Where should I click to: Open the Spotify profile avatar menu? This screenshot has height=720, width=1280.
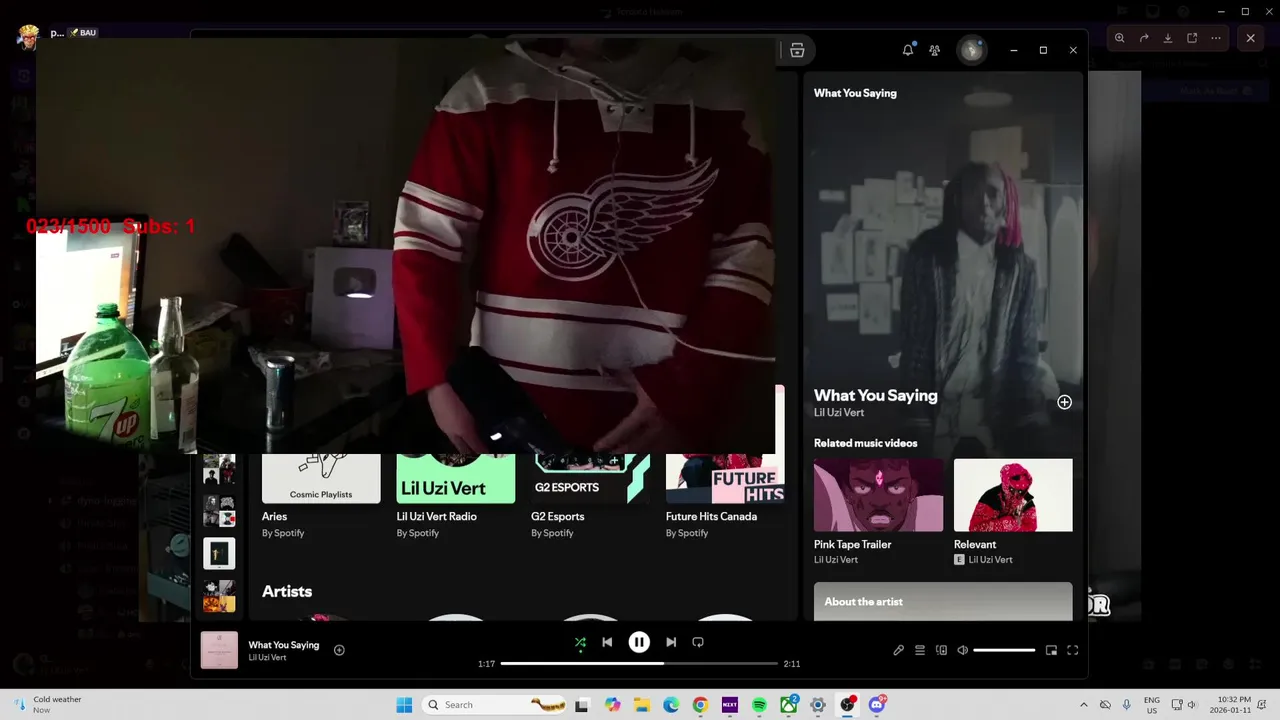971,50
